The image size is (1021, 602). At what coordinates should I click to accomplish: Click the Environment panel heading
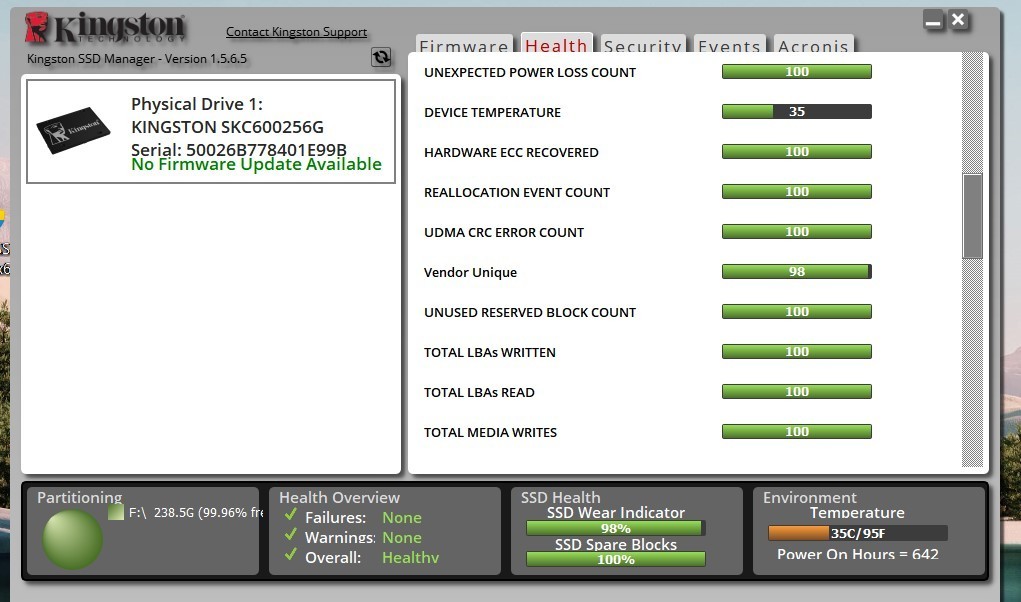click(809, 497)
